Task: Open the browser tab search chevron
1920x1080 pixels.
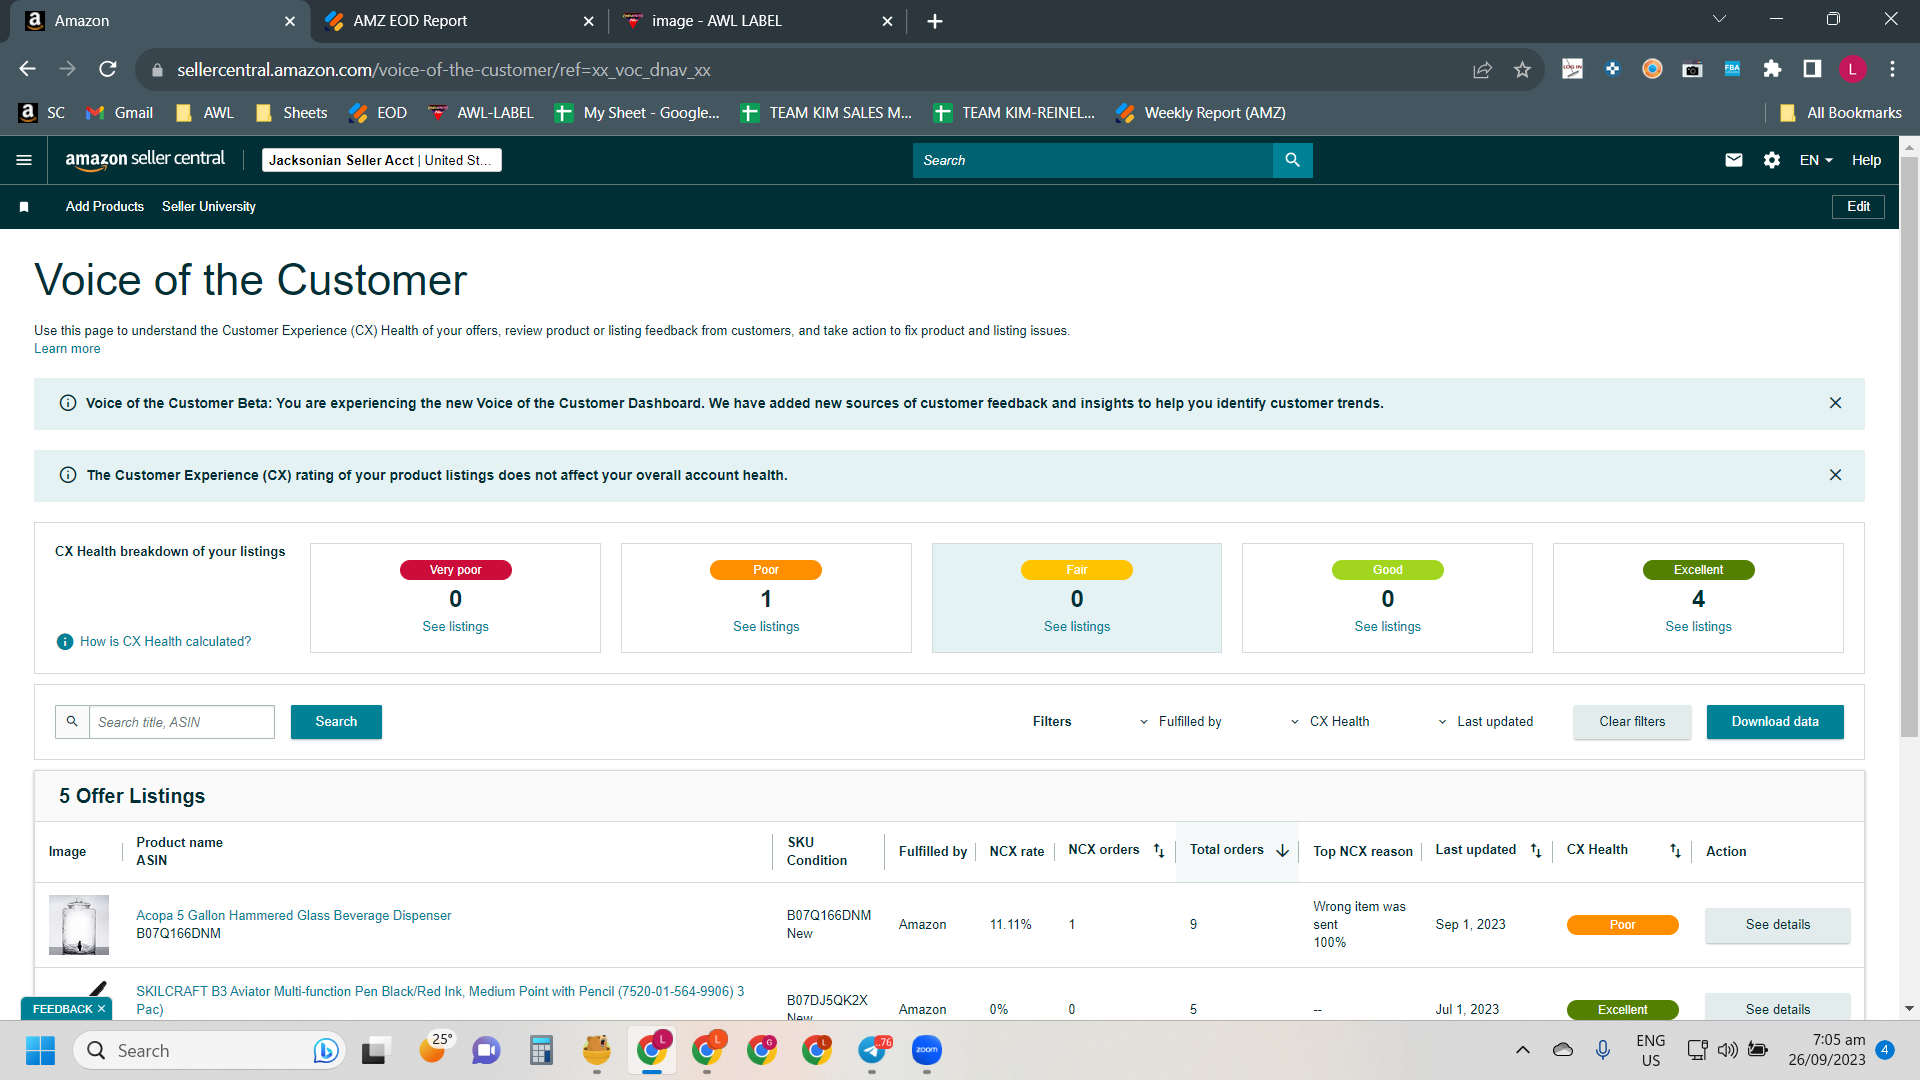Action: (1719, 19)
